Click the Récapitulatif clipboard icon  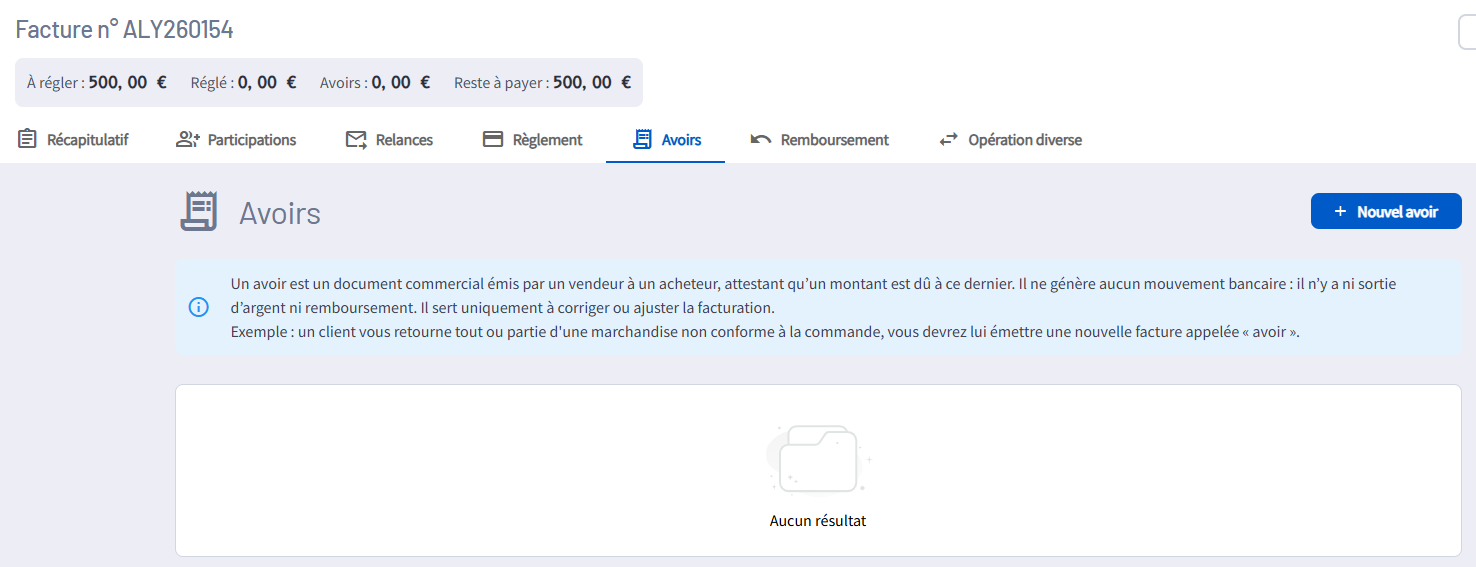pyautogui.click(x=27, y=139)
